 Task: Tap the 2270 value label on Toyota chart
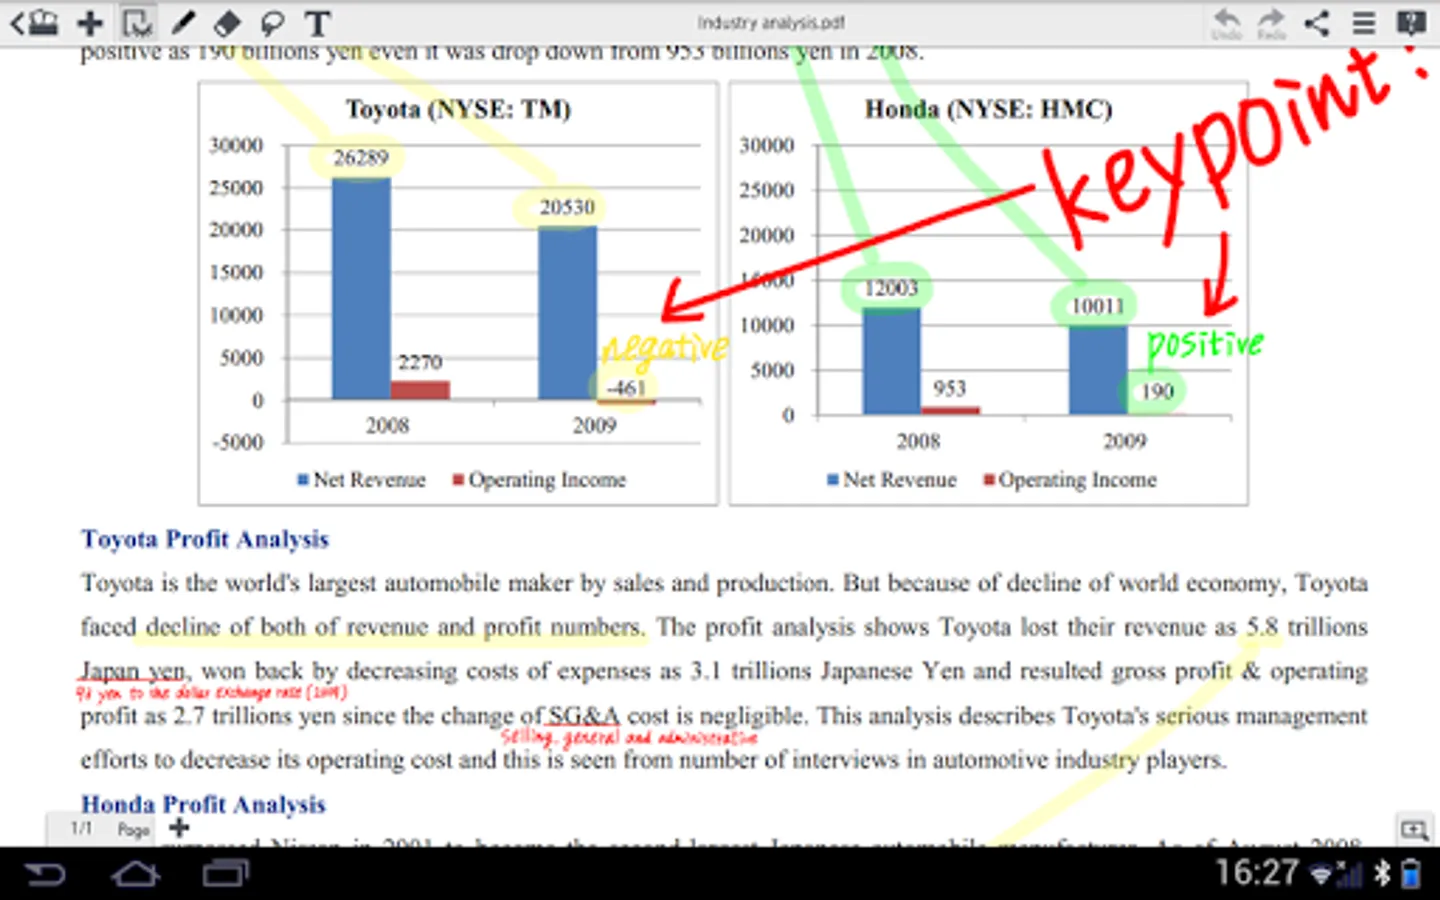coord(420,362)
